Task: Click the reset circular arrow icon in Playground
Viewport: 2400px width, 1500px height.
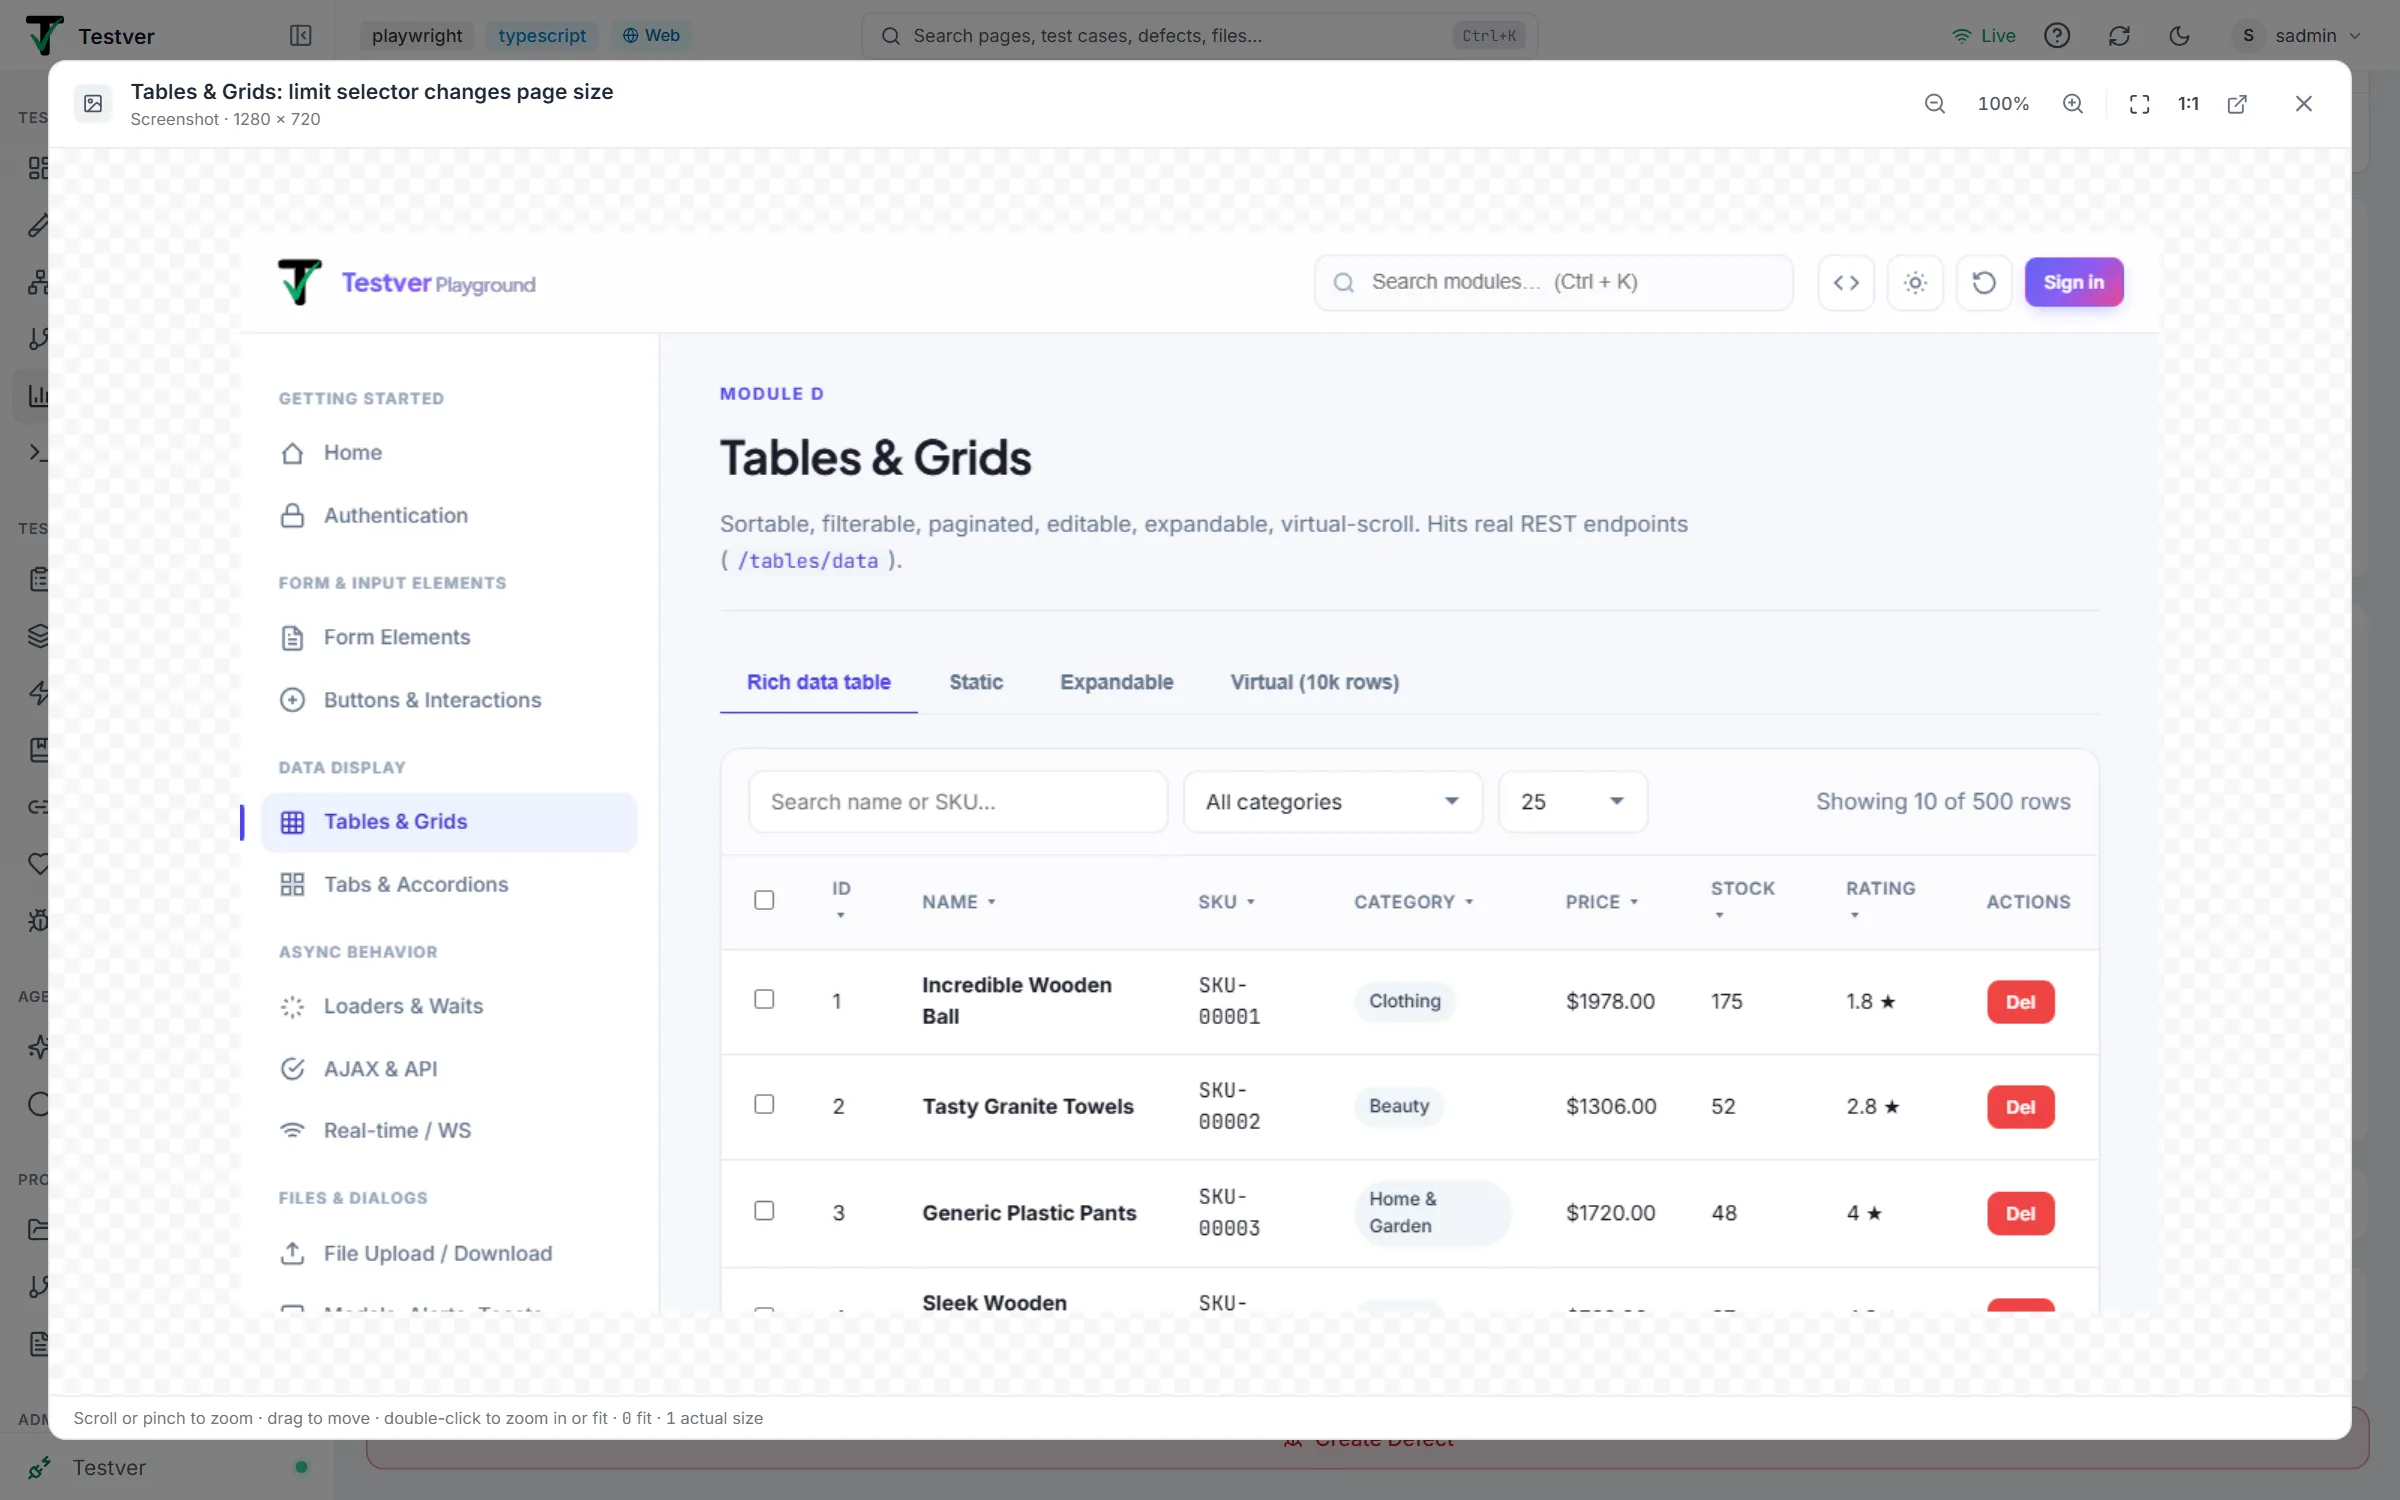Action: pos(1984,283)
